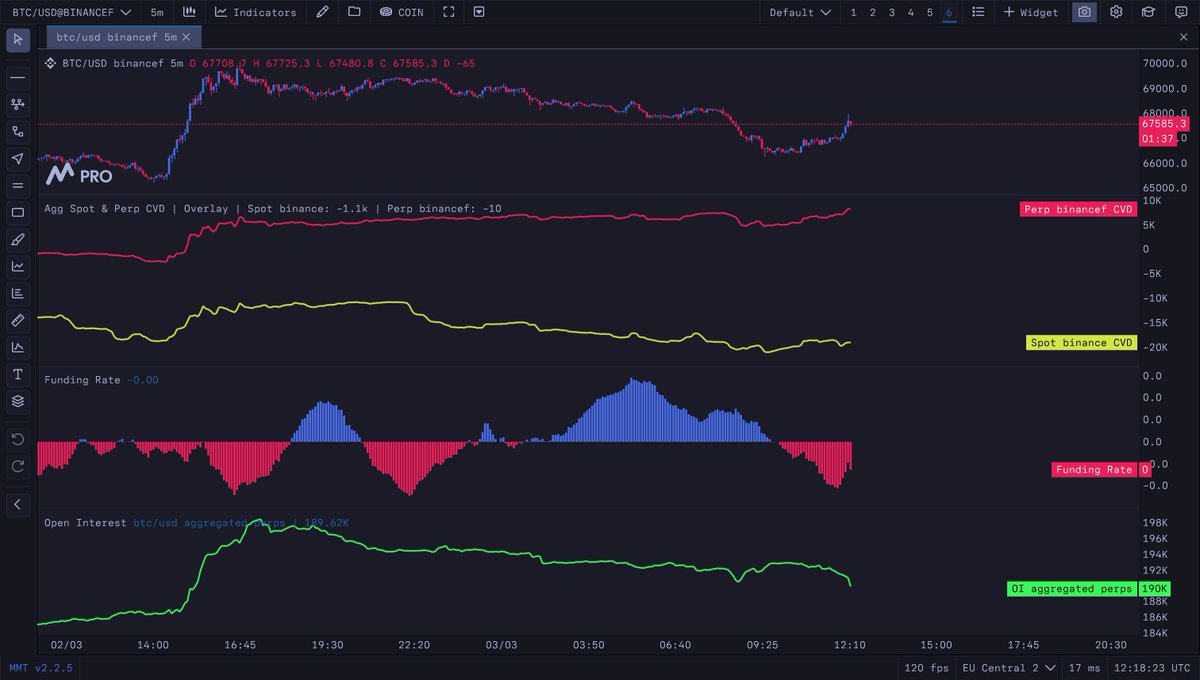
Task: Select the parallel lines channel tool
Action: [18, 185]
